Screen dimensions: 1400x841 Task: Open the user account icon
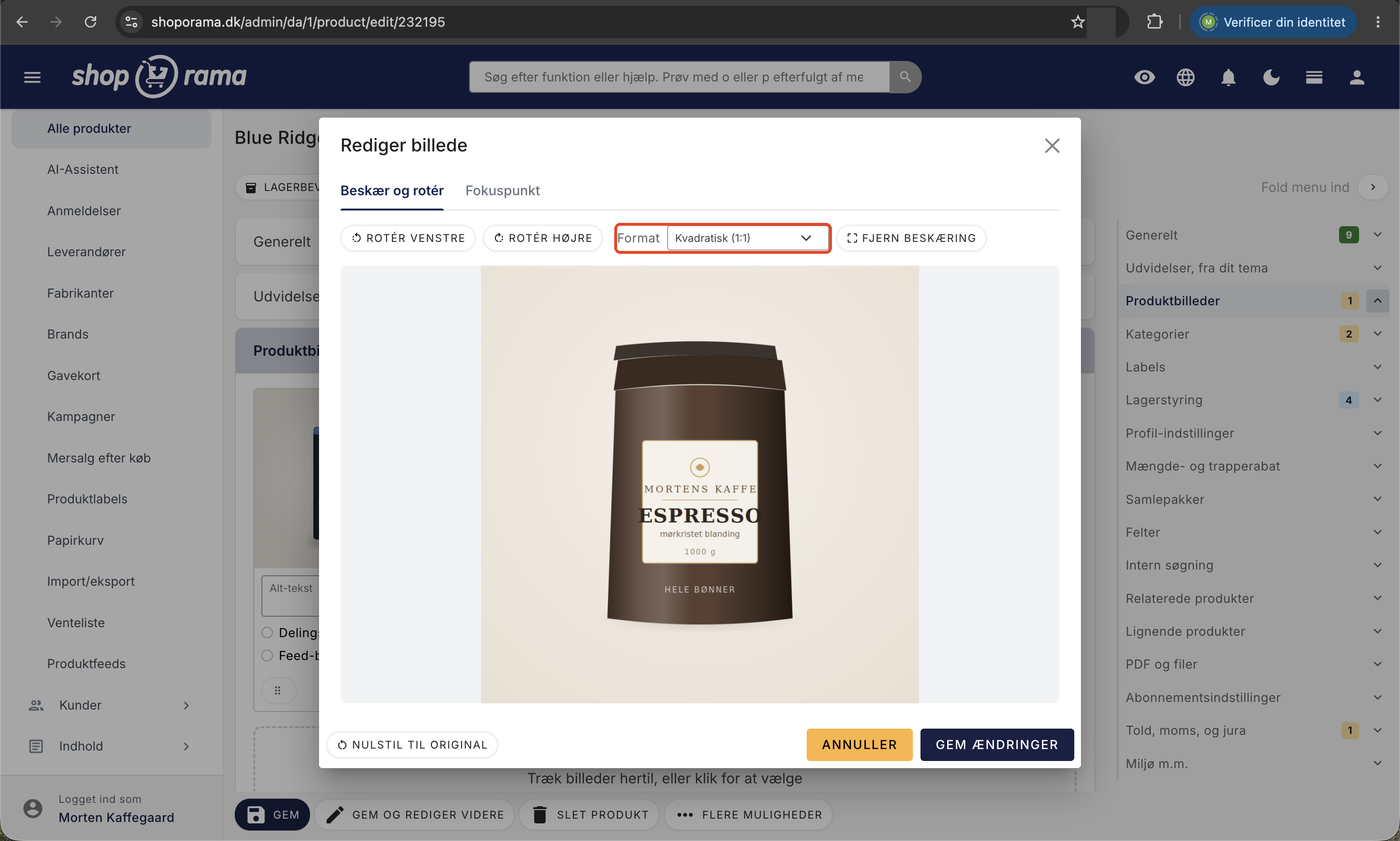[x=1357, y=77]
